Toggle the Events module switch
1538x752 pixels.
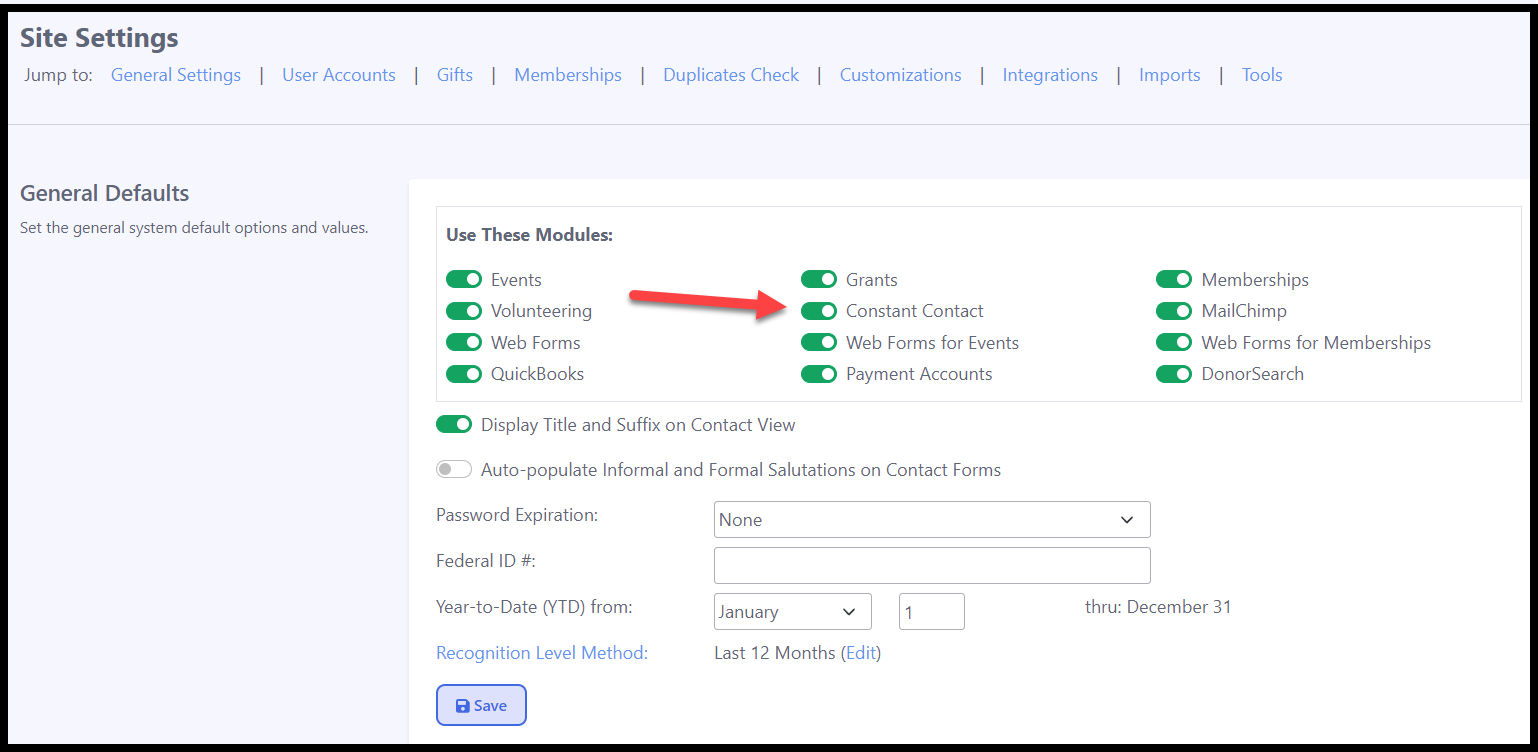pos(464,280)
